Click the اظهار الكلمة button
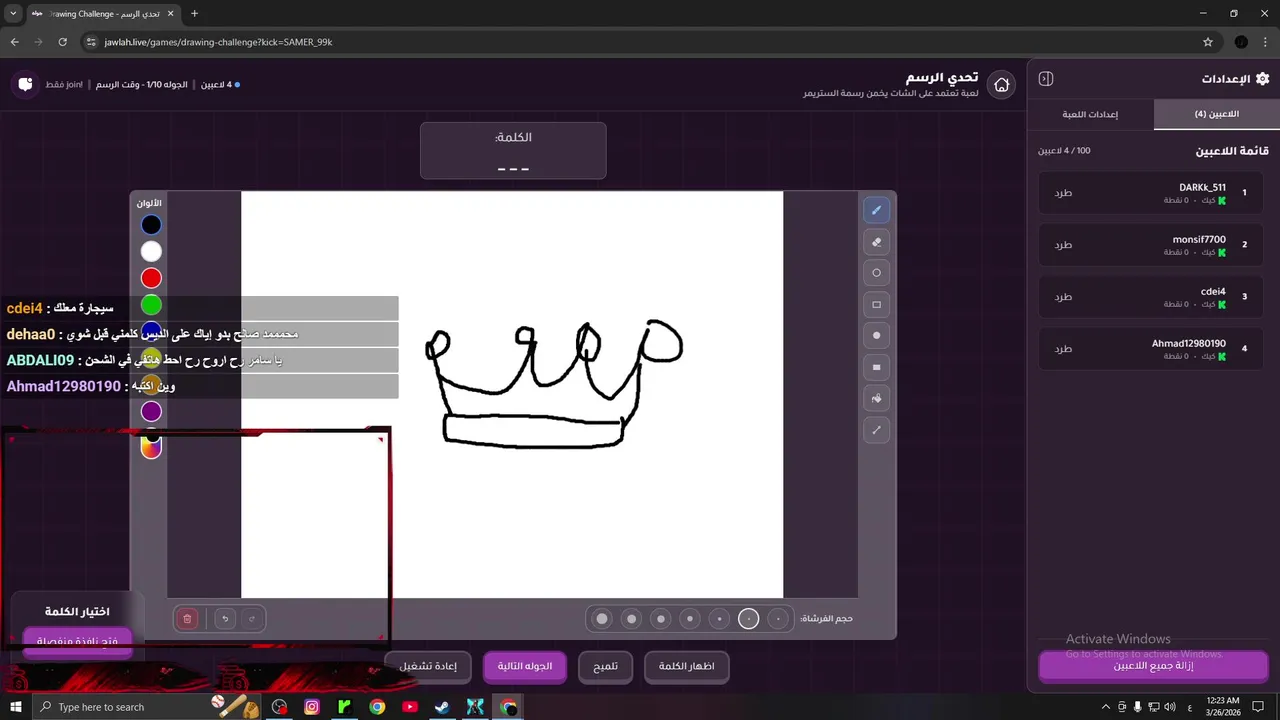Viewport: 1280px width, 720px height. click(686, 667)
